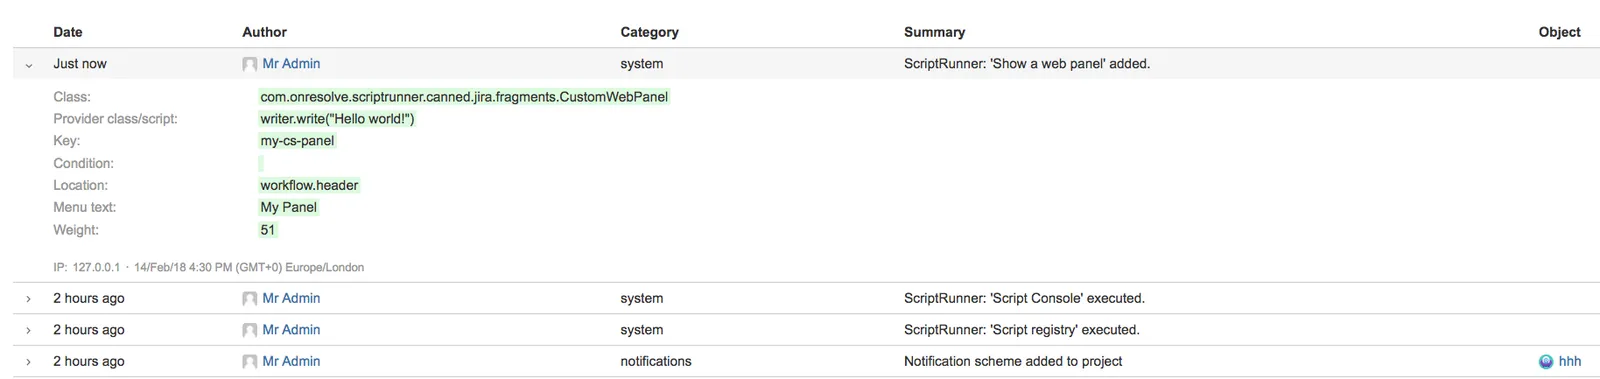The width and height of the screenshot is (1600, 379).
Task: Click Mr Admin avatar in Script Console row
Action: click(x=250, y=299)
